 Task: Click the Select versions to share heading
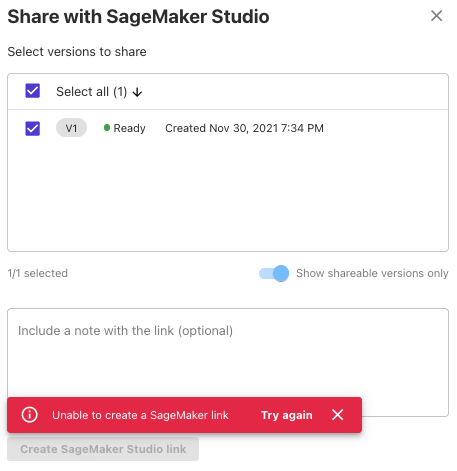click(x=77, y=52)
